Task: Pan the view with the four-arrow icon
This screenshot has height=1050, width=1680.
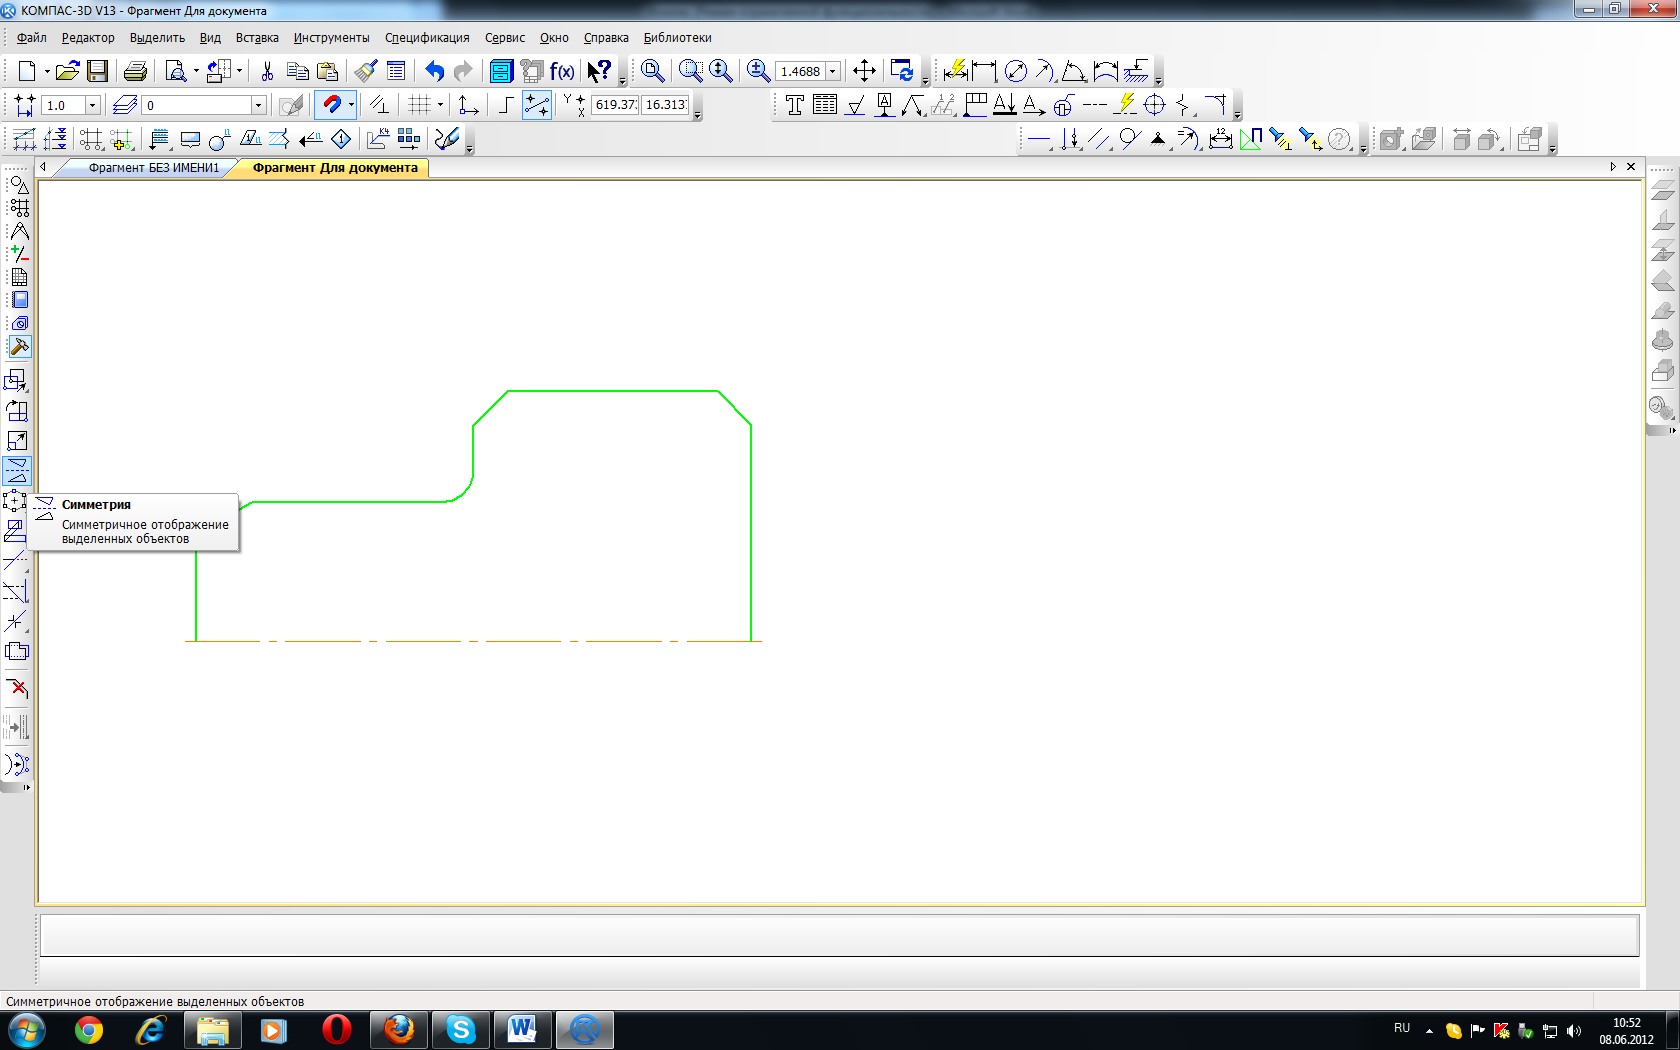Action: [x=864, y=71]
